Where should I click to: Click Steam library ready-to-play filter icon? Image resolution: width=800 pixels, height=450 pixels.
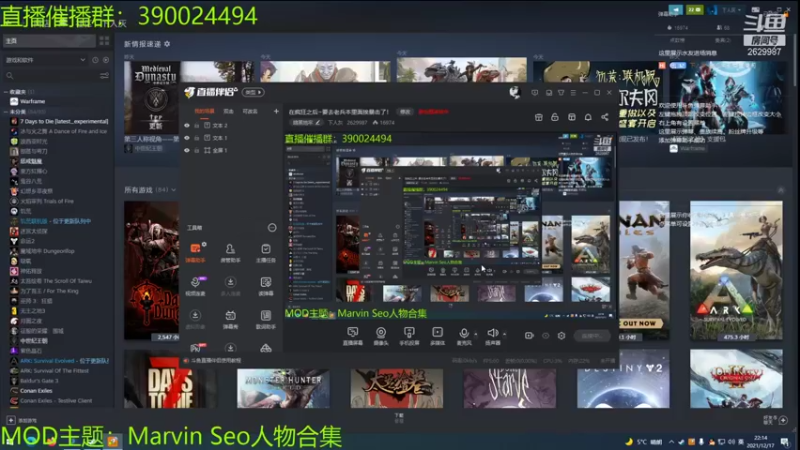pyautogui.click(x=106, y=60)
